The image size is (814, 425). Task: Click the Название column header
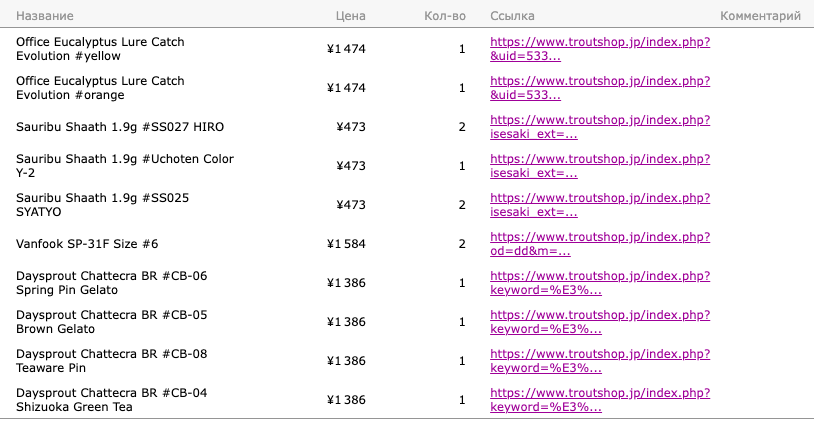tap(45, 16)
